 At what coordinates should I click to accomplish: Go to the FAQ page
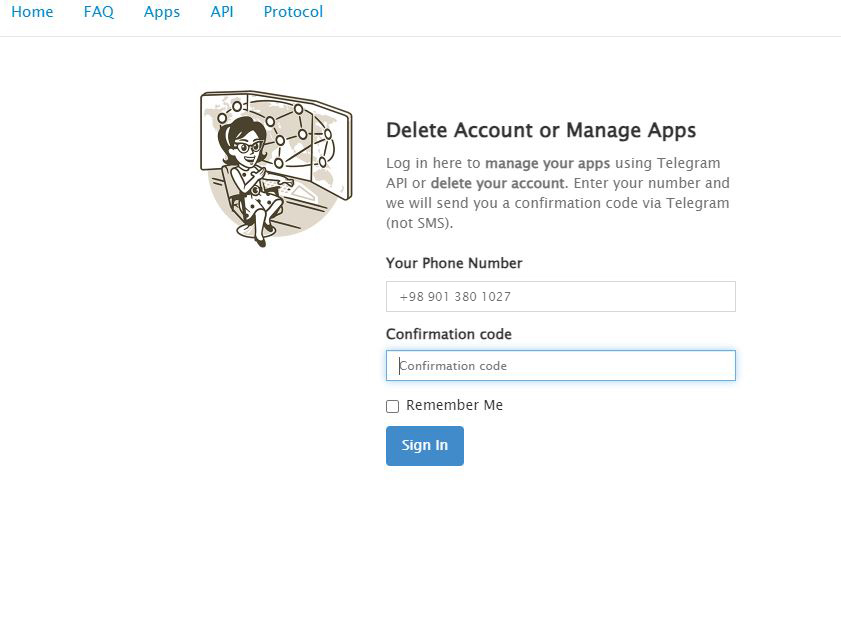[99, 12]
